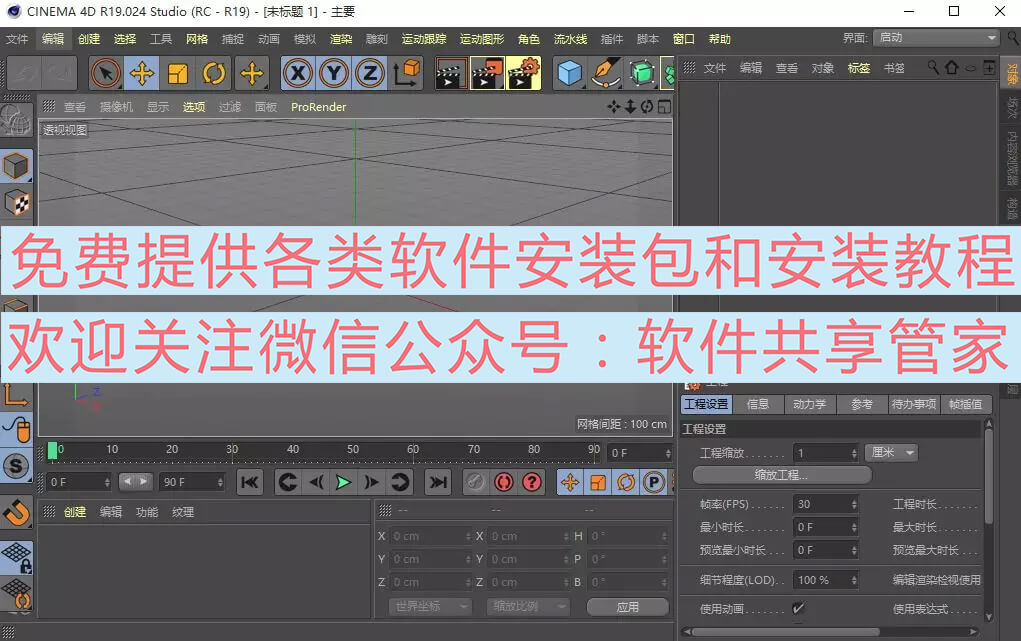Switch to Model mode cube icon
The image size is (1021, 641).
pyautogui.click(x=16, y=167)
